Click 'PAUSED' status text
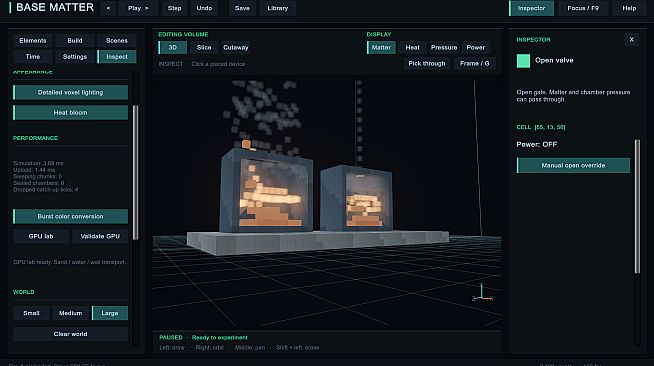This screenshot has width=654, height=366. pyautogui.click(x=171, y=337)
